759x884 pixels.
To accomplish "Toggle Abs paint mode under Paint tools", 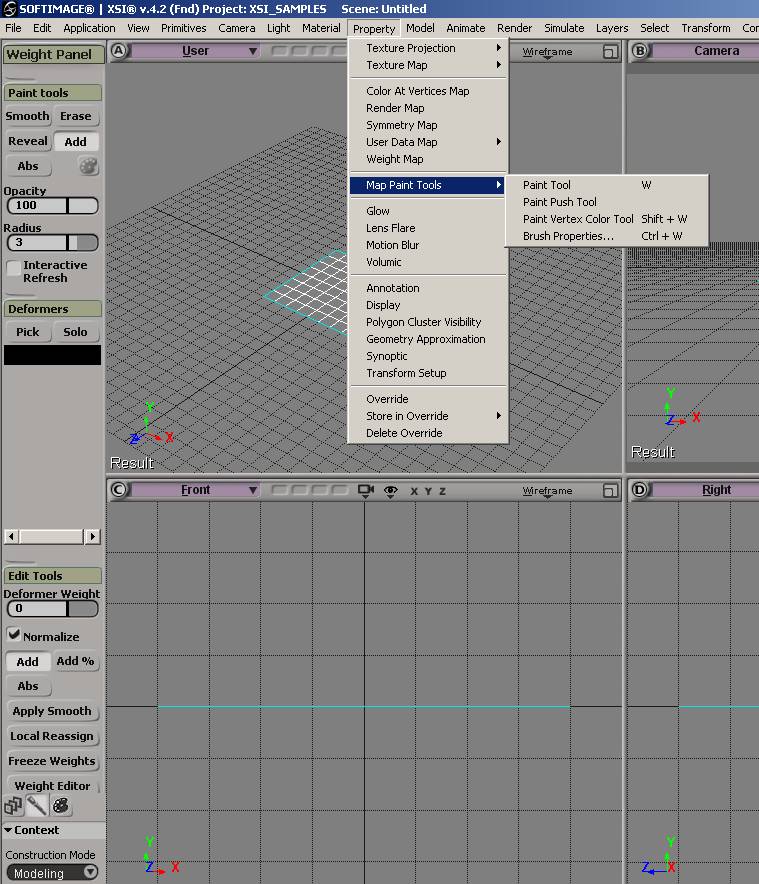I will pos(28,166).
